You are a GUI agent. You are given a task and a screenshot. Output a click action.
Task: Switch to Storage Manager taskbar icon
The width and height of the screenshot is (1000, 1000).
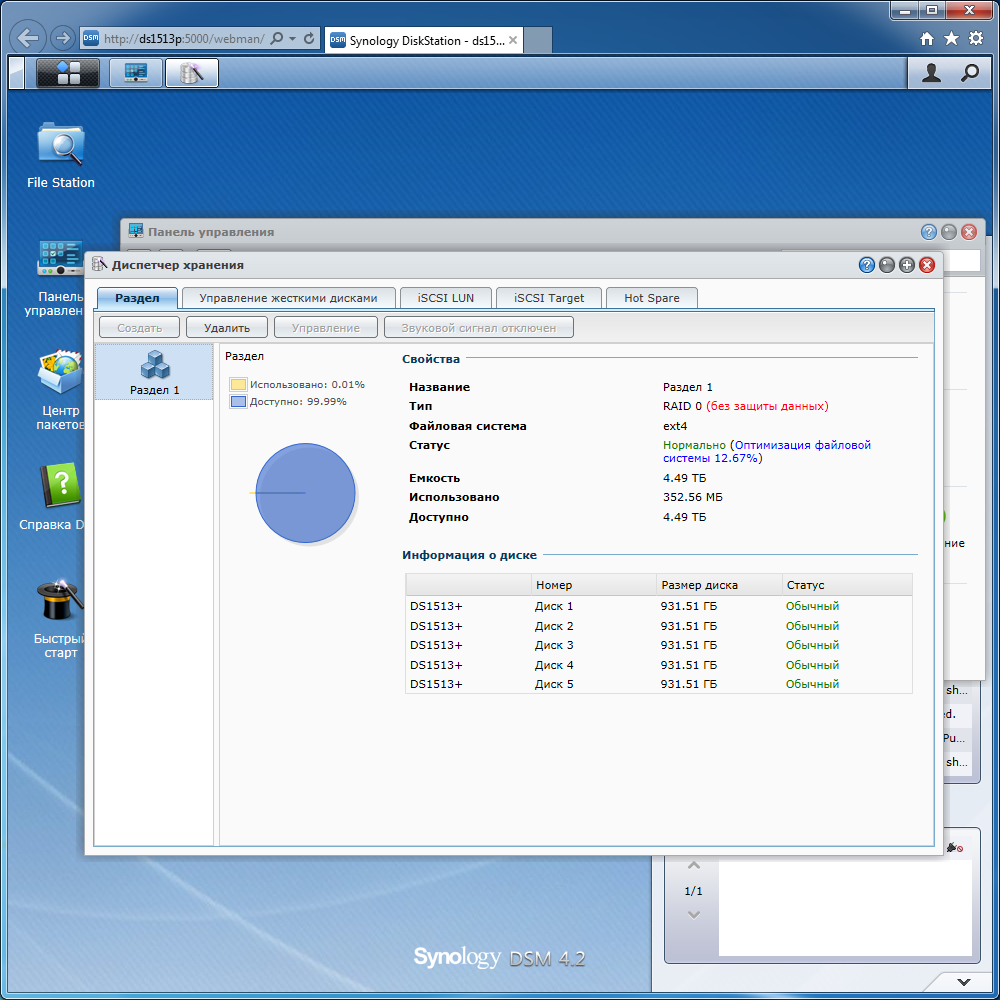[192, 73]
